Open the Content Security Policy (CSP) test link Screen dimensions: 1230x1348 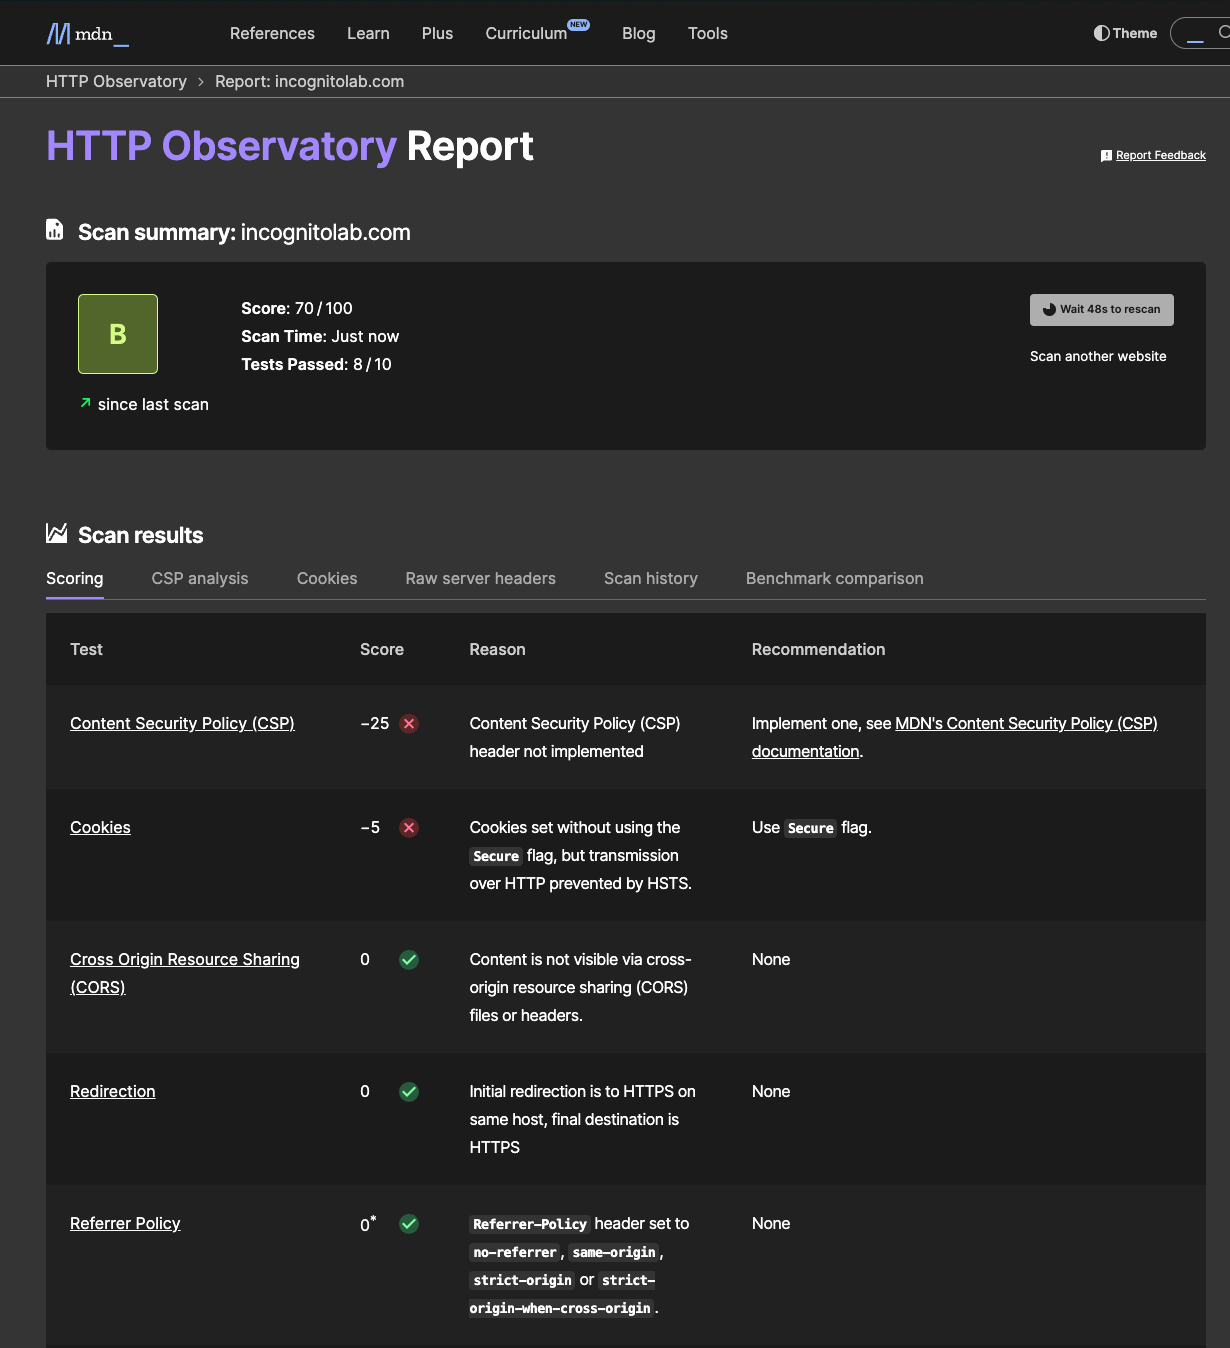coord(182,723)
